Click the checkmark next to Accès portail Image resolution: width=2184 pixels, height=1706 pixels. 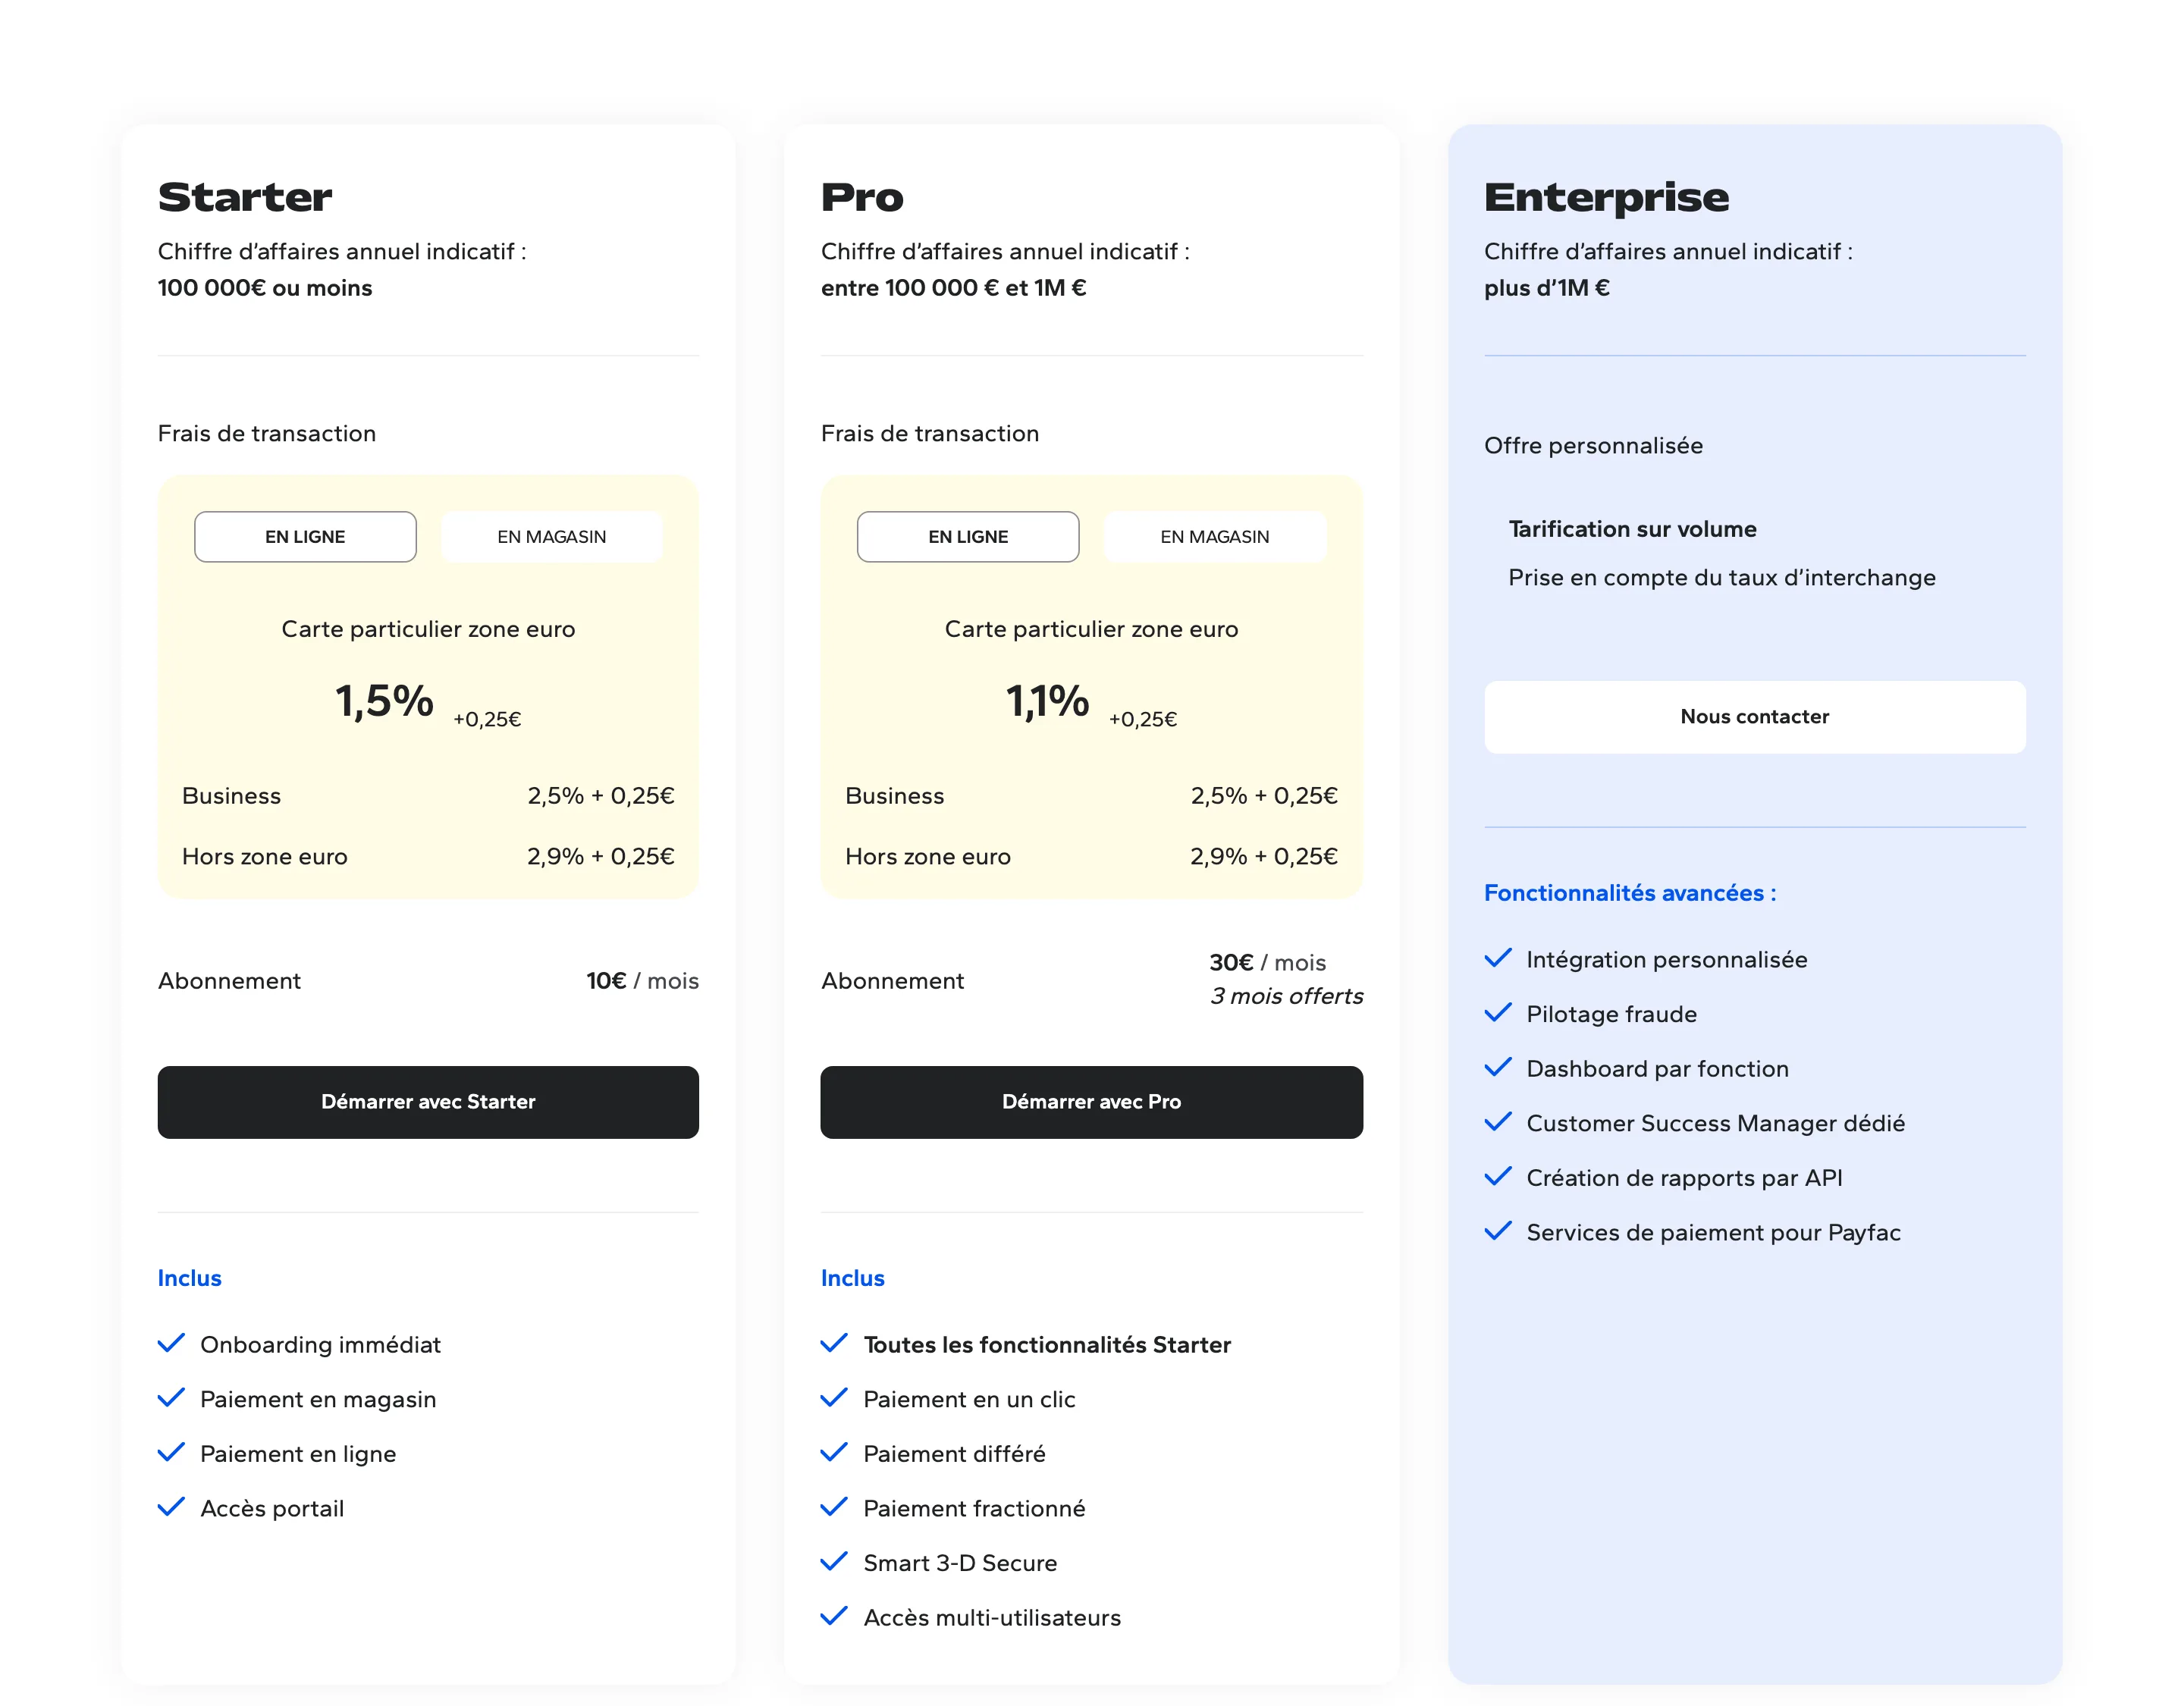click(171, 1507)
